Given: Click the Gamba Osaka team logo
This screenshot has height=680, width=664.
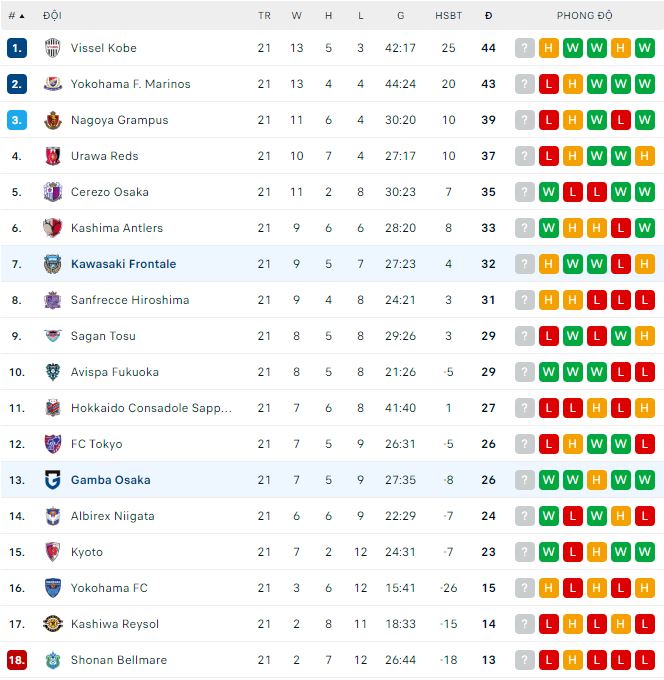Looking at the screenshot, I should tap(53, 480).
